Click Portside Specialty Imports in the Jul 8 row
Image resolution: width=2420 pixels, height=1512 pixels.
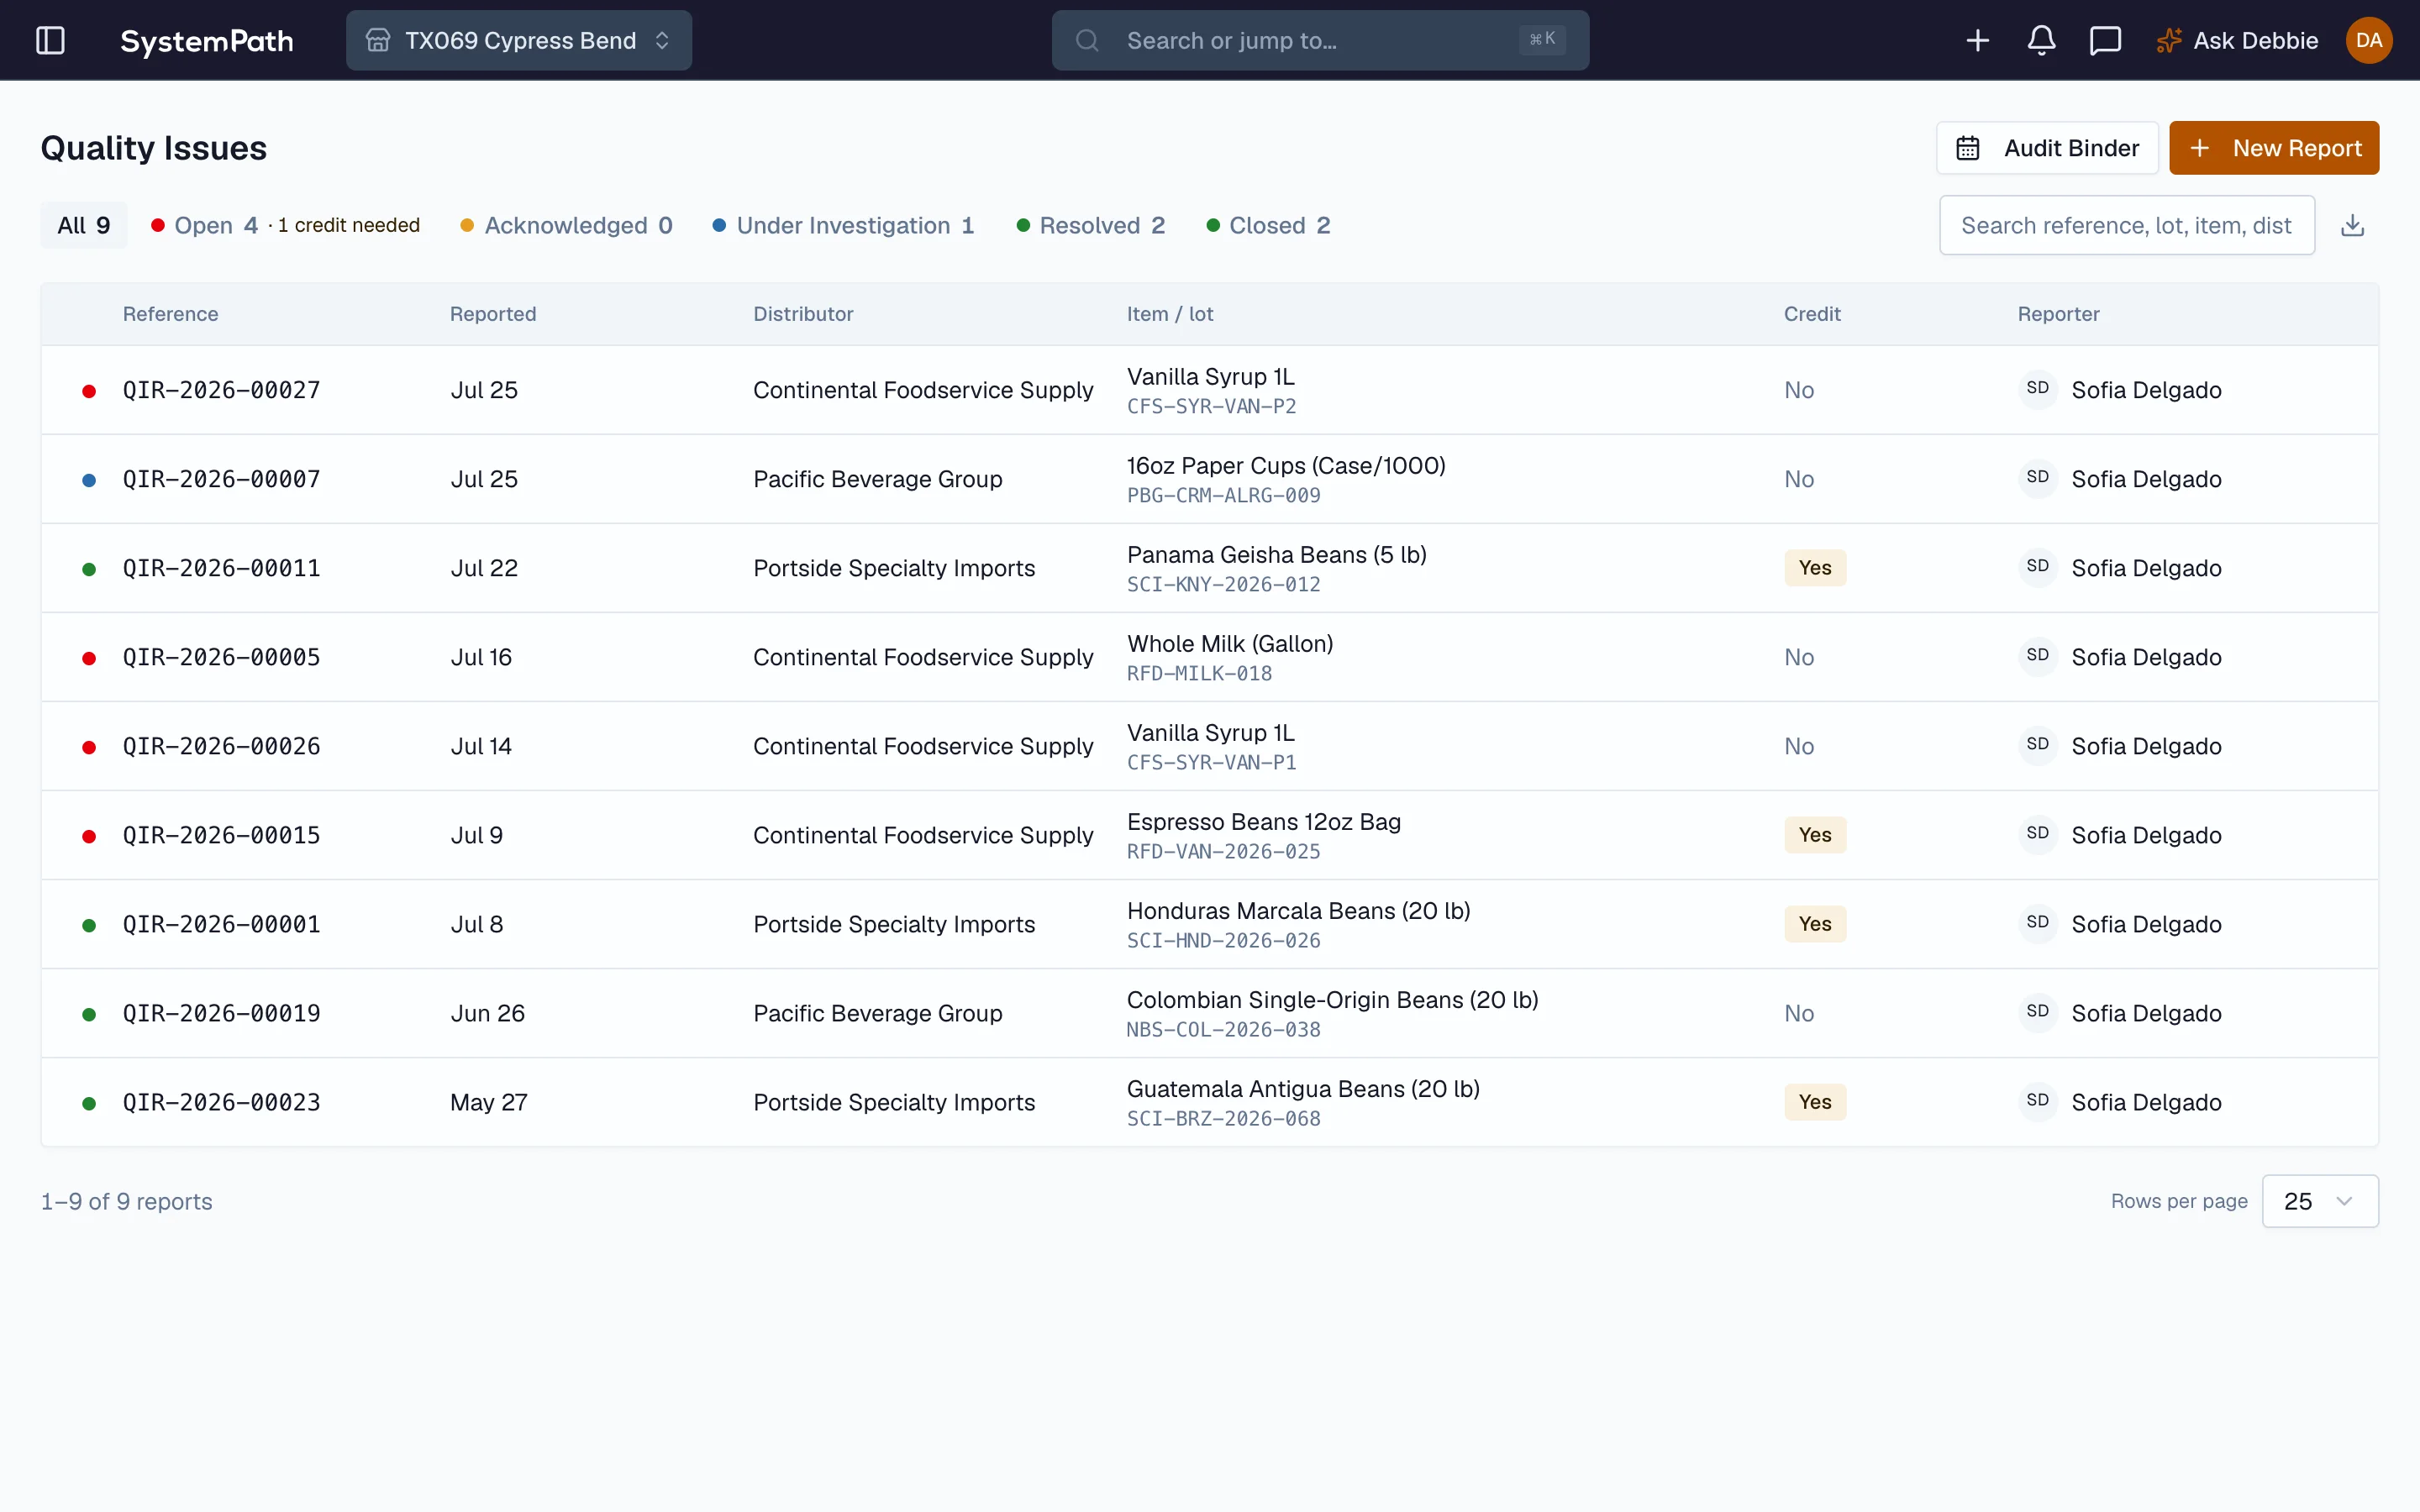click(x=894, y=924)
